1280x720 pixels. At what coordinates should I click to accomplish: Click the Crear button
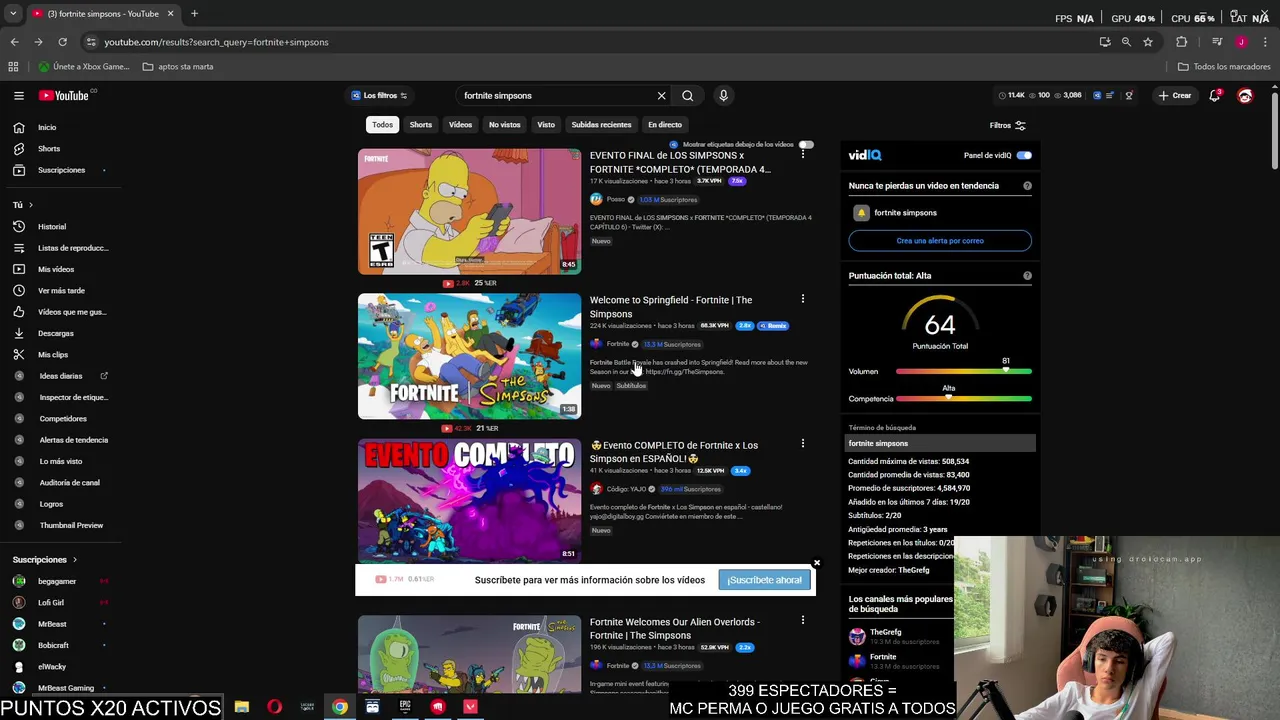tap(1174, 96)
